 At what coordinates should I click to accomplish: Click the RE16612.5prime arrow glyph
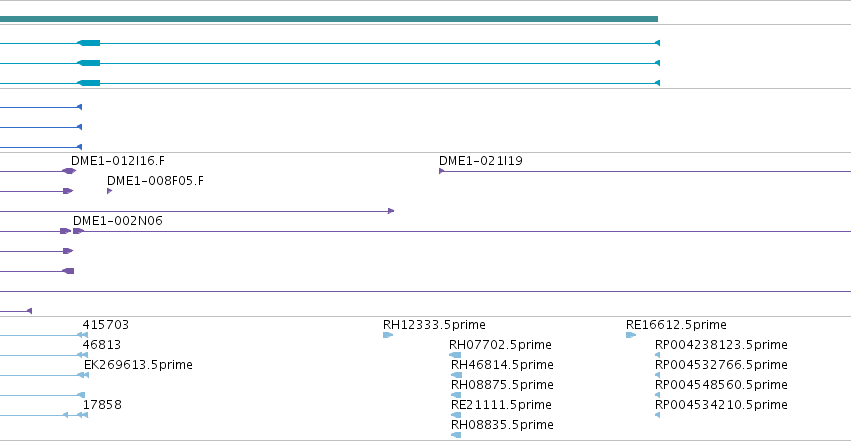point(631,335)
